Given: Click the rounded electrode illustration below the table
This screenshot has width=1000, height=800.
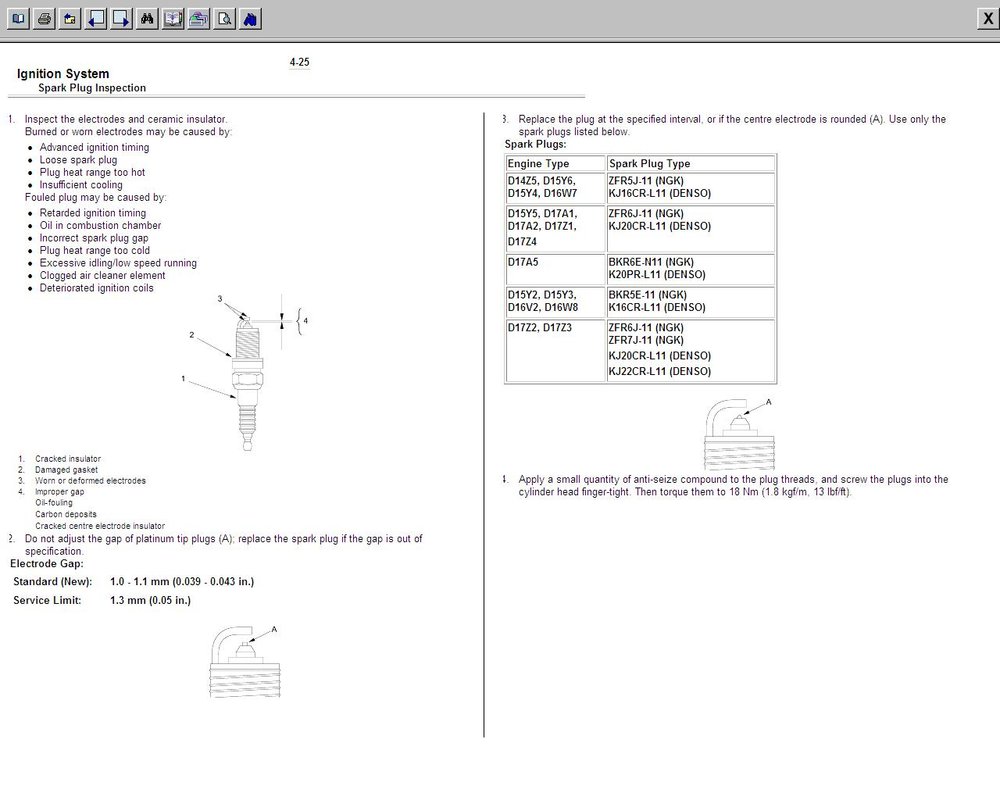Looking at the screenshot, I should 739,434.
